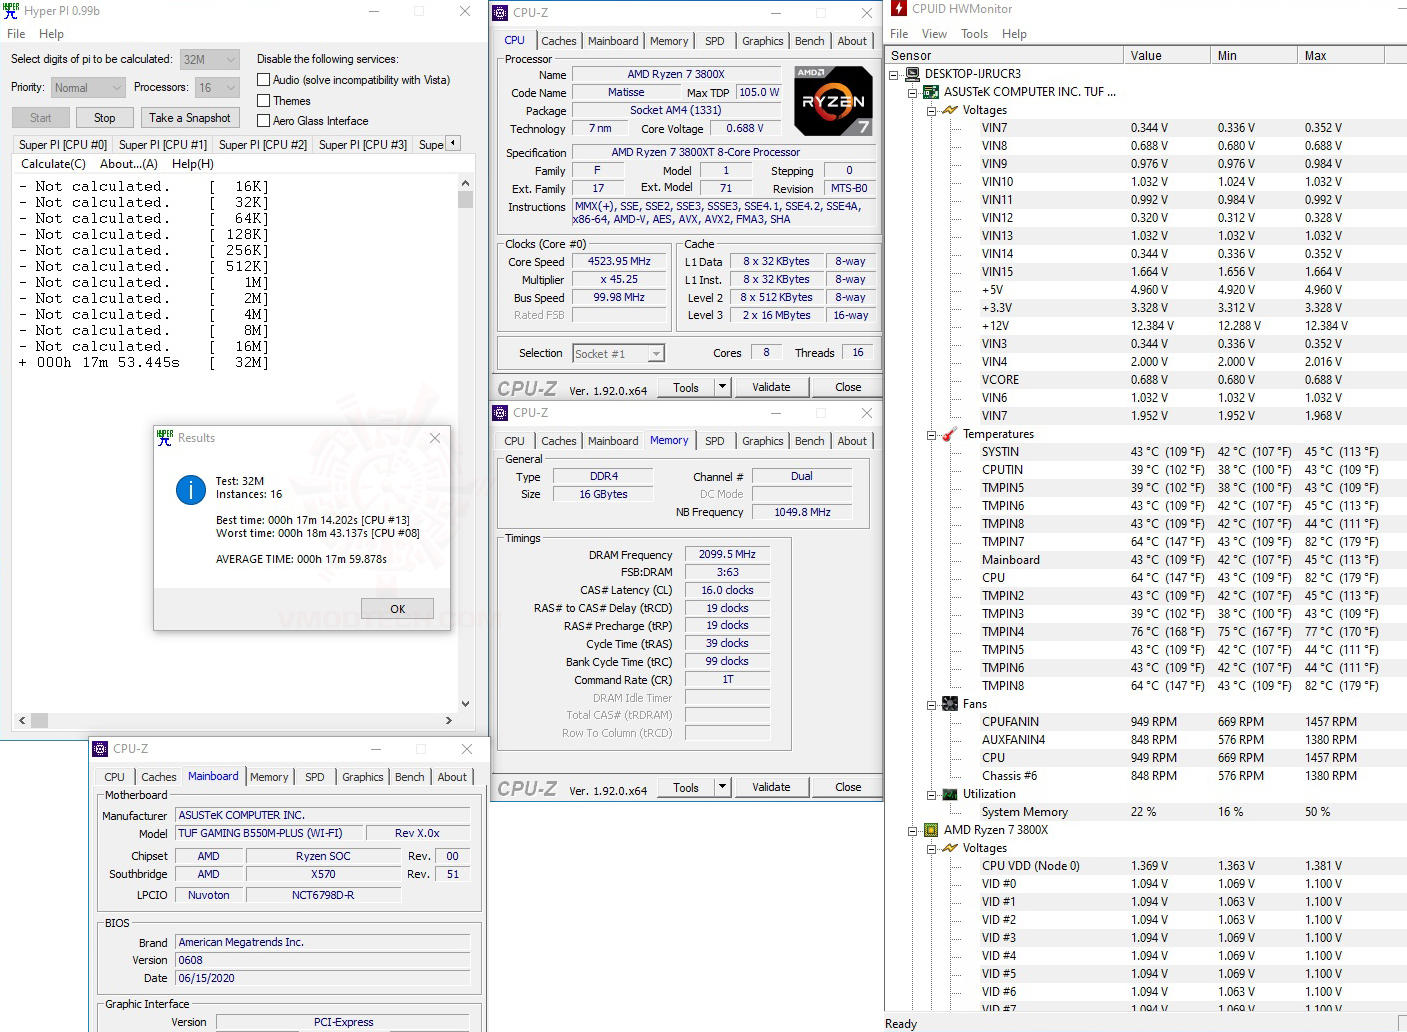Click the Stop button in Hyper PI
This screenshot has height=1032, width=1407.
[x=105, y=118]
